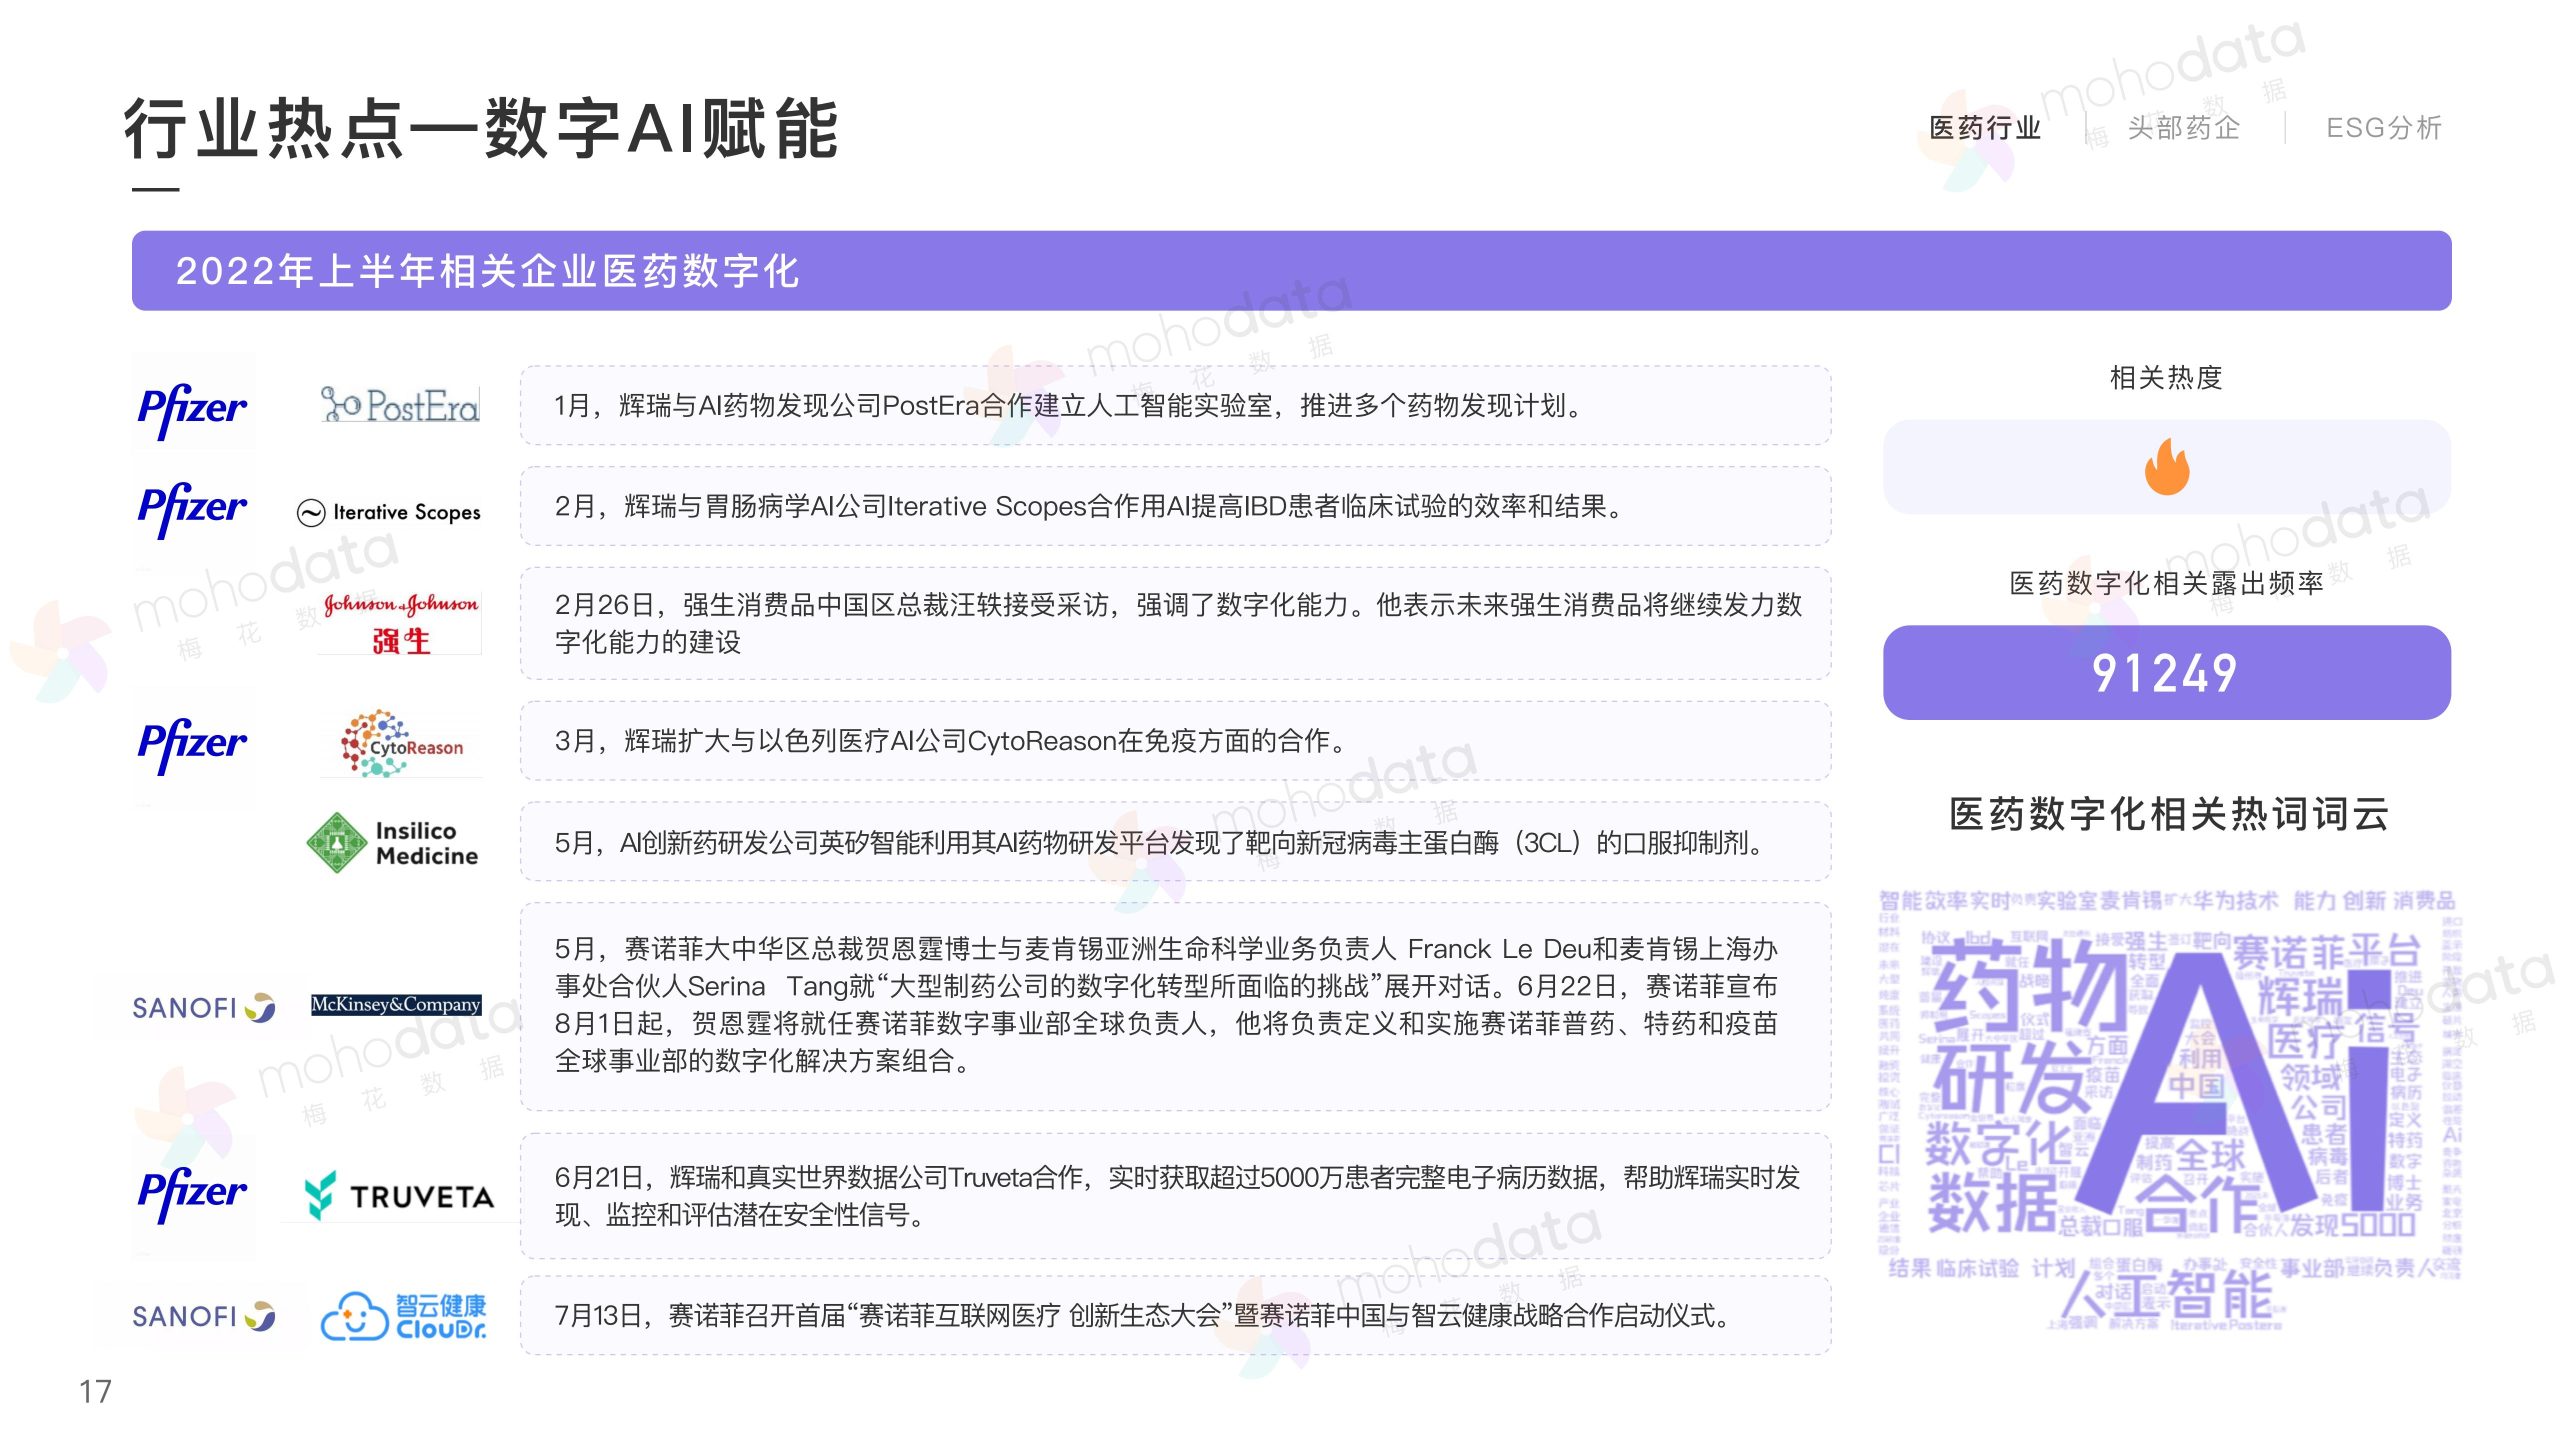
Task: Open the ESG分析 tab
Action: 2384,128
